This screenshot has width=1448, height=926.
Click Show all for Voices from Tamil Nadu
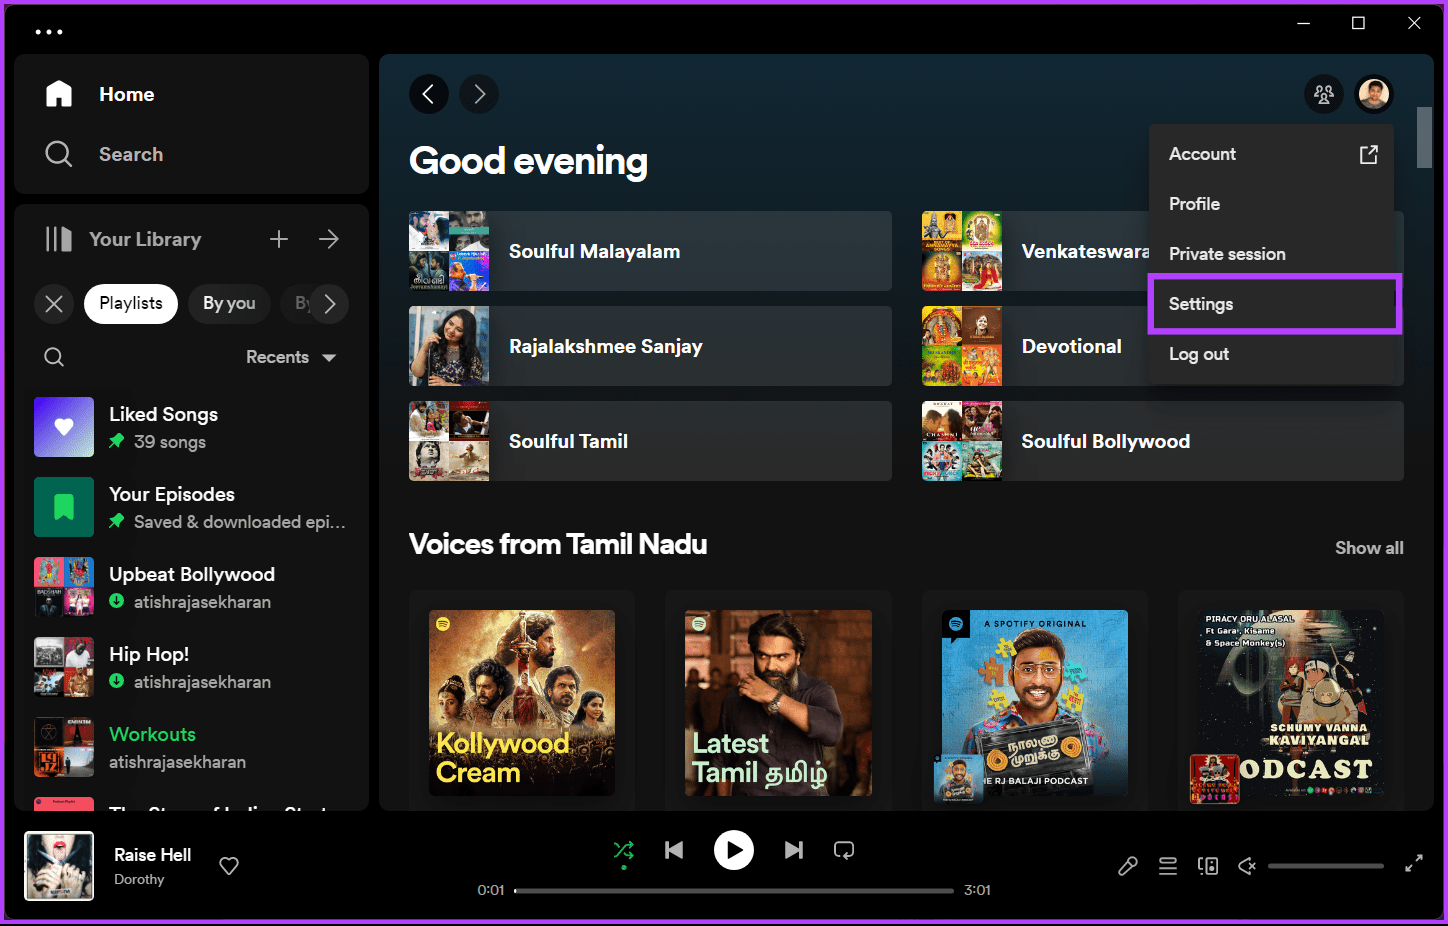pos(1369,548)
